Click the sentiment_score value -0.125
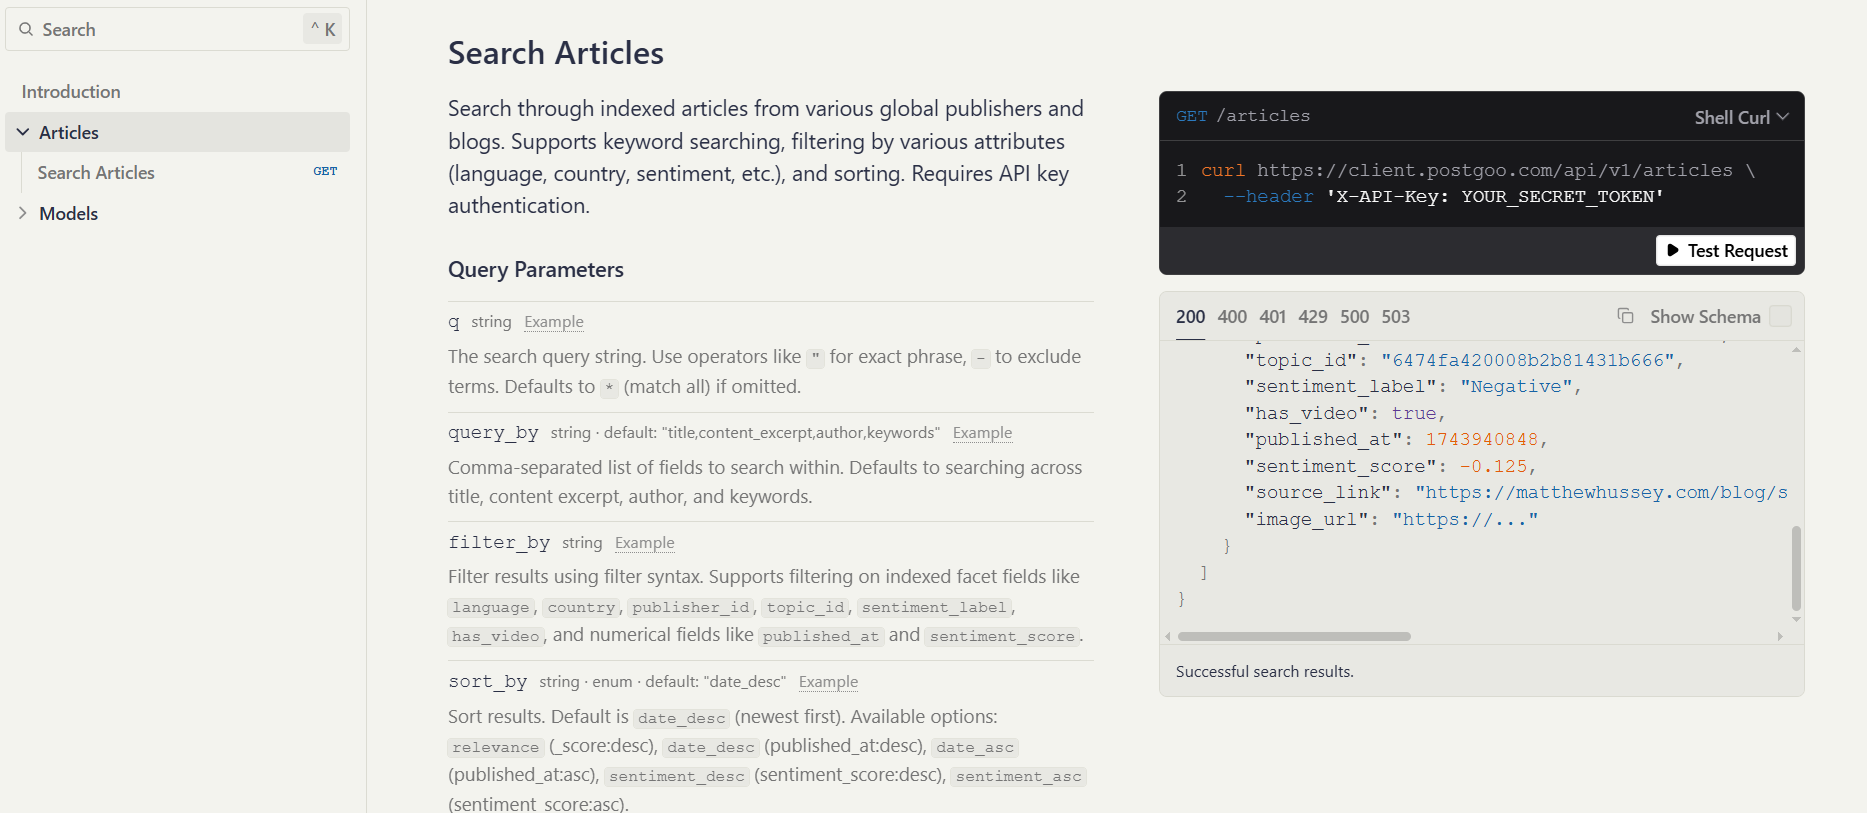The width and height of the screenshot is (1867, 813). coord(1494,467)
